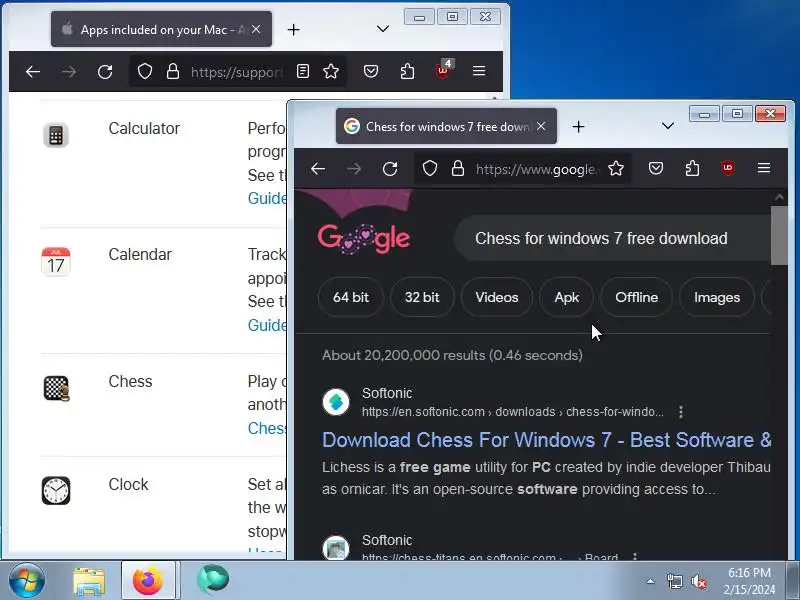This screenshot has height=600, width=800.
Task: Open Extensions icon in Apple window
Action: [407, 71]
